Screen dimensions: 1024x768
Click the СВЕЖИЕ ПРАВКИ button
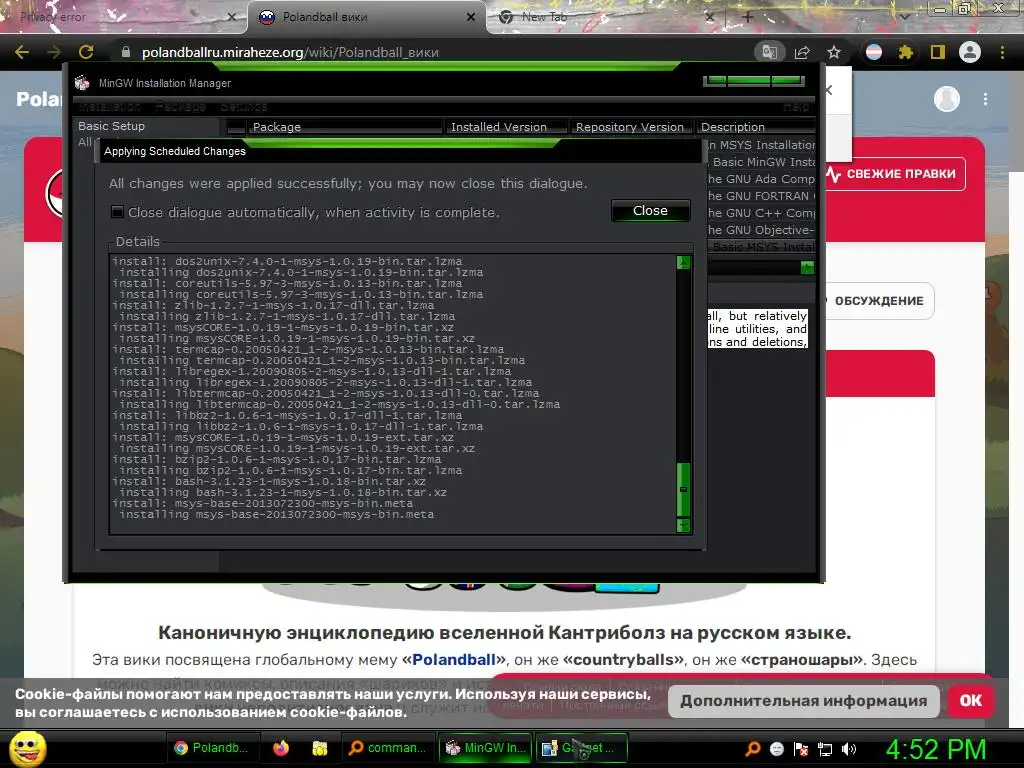(896, 174)
